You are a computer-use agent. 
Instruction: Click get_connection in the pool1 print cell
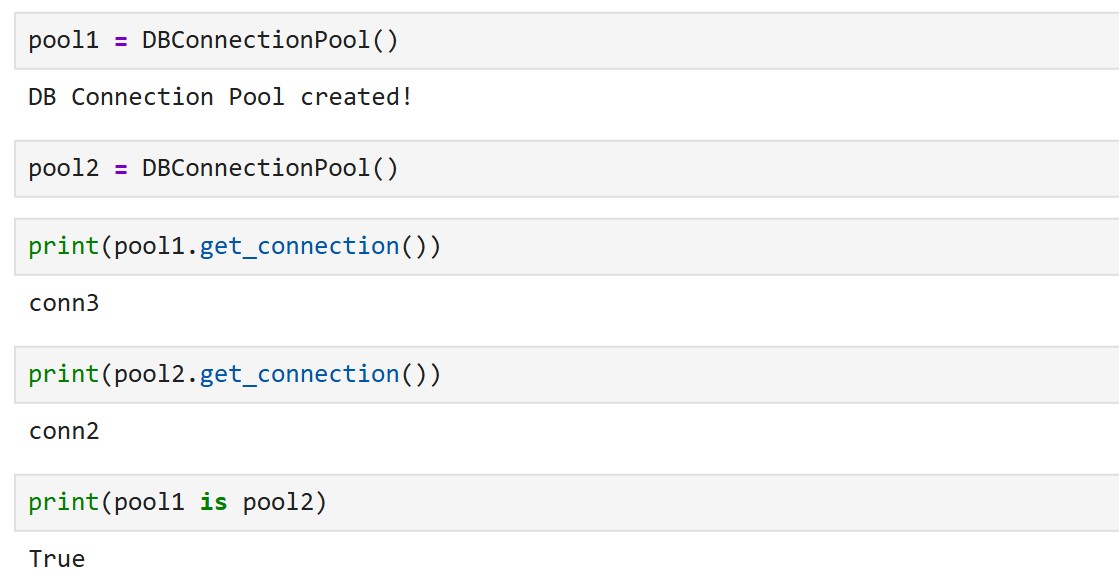(x=299, y=247)
